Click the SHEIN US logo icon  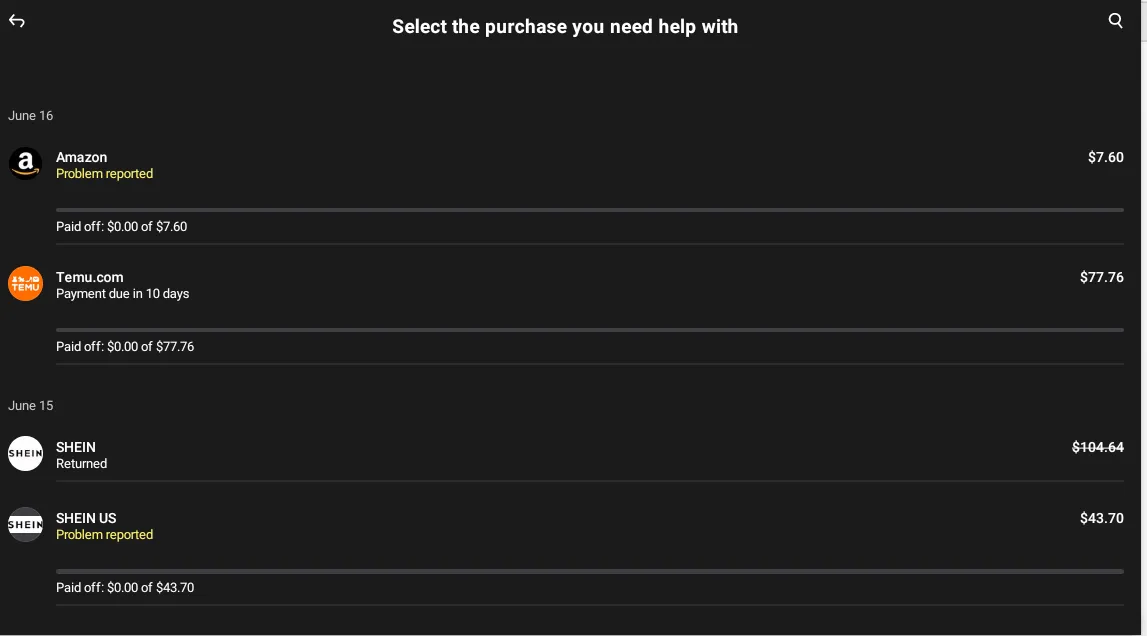coord(25,524)
